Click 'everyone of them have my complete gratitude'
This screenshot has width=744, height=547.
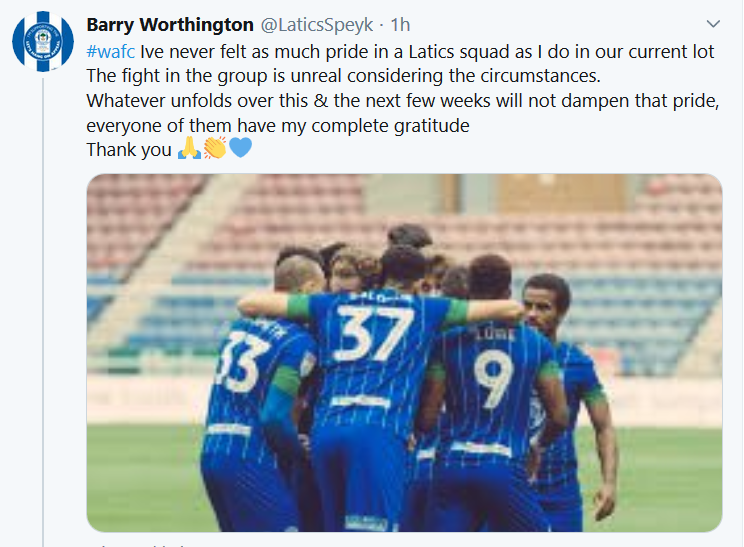point(278,126)
